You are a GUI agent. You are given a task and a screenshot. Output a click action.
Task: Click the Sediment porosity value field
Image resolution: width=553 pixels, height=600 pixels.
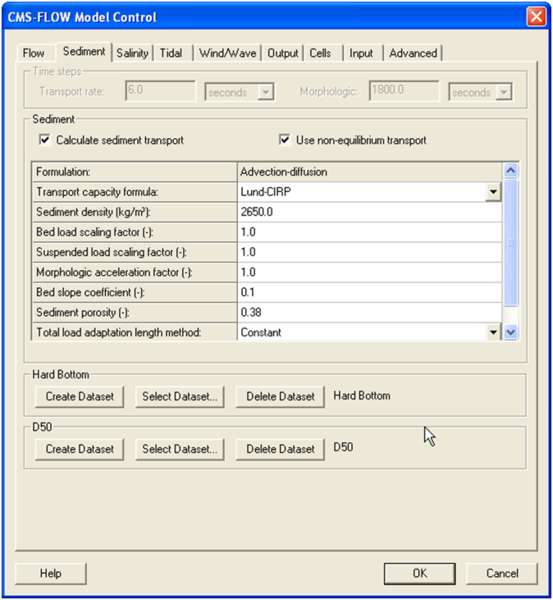(x=369, y=312)
